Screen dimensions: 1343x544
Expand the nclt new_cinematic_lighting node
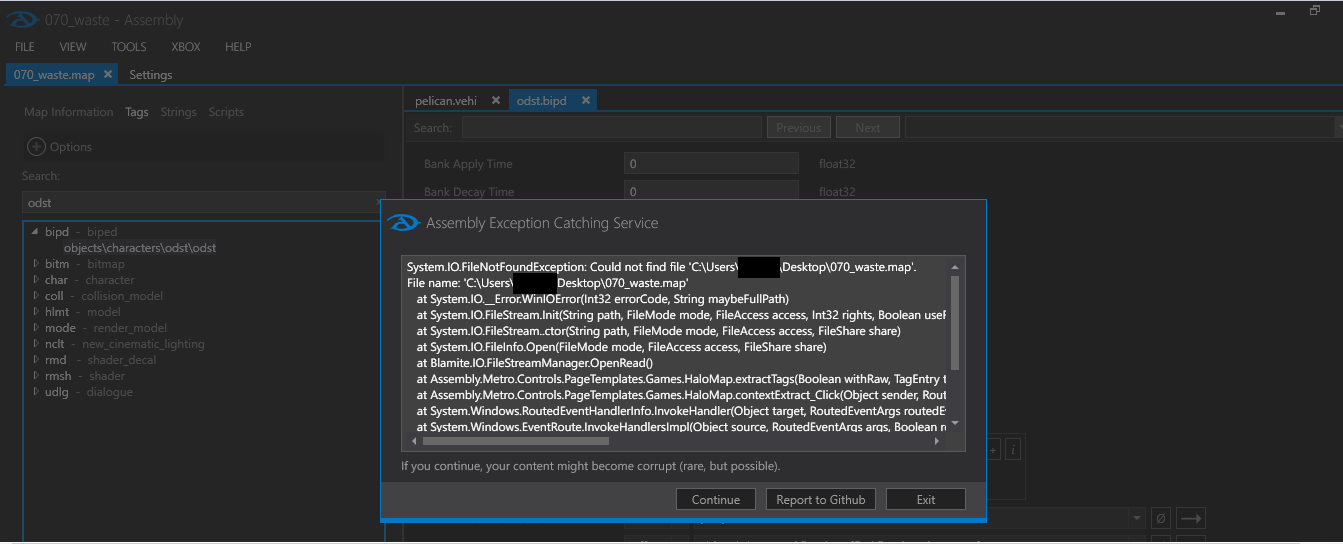[36, 344]
